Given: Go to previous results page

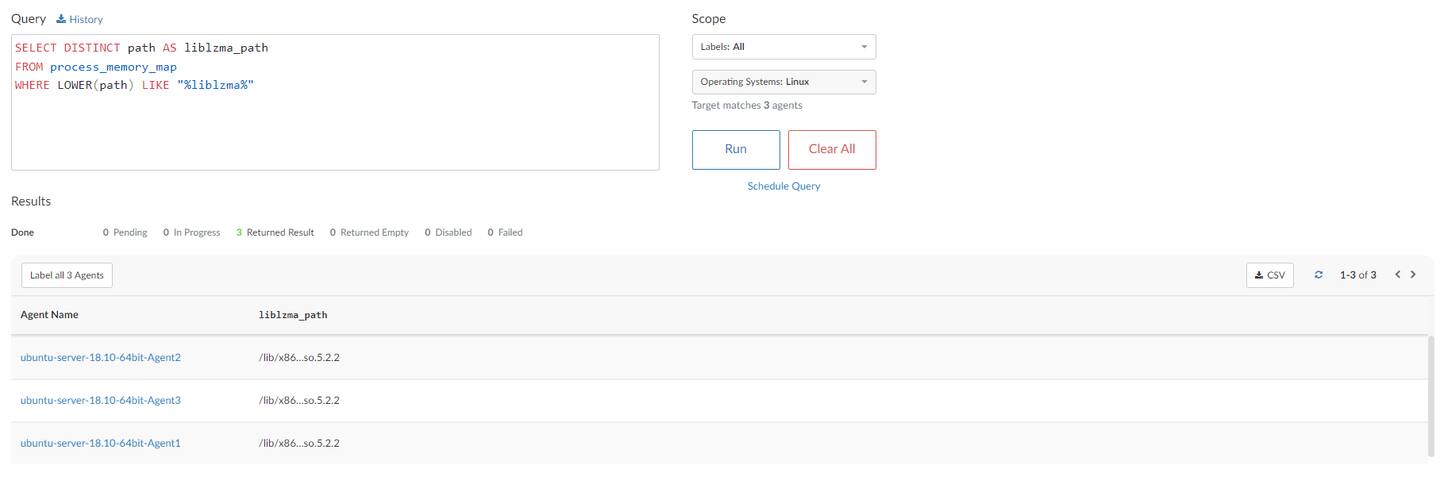Looking at the screenshot, I should [1397, 275].
